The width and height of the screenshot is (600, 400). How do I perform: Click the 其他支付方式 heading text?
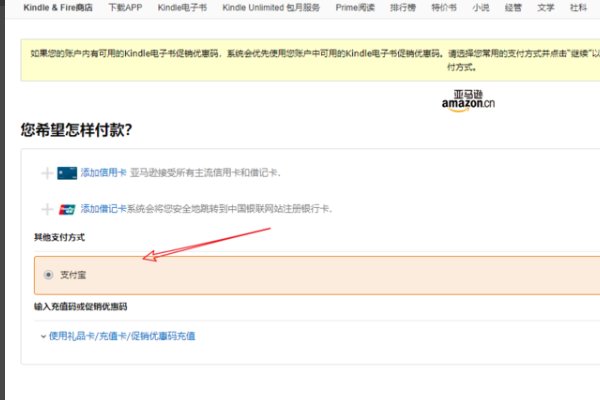59,237
